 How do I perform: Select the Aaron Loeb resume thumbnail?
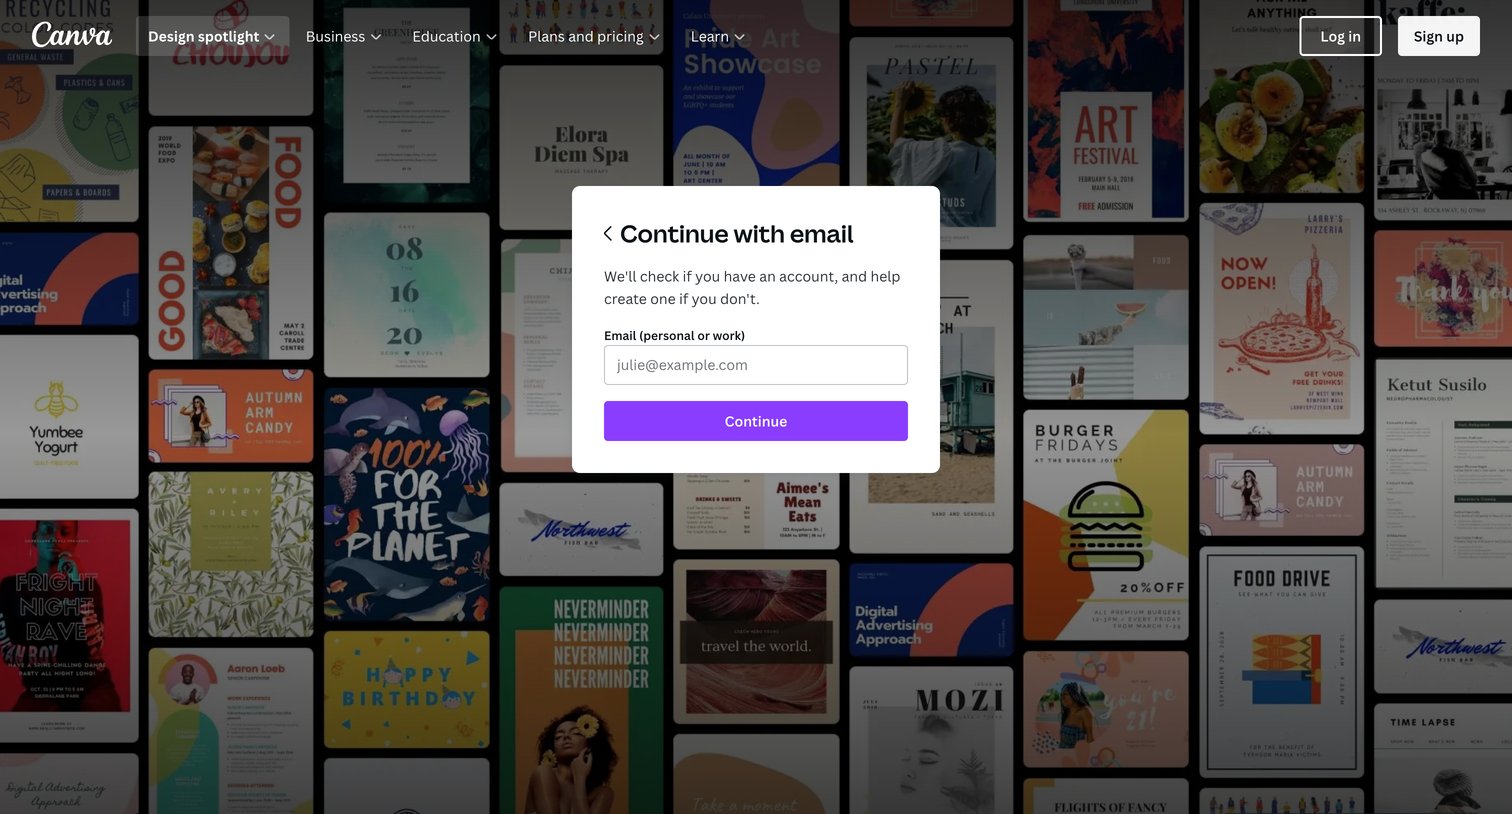pos(231,730)
